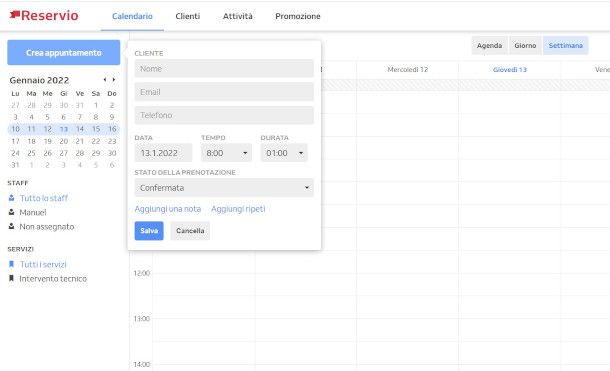Select the Manuel staff icon

[12, 212]
